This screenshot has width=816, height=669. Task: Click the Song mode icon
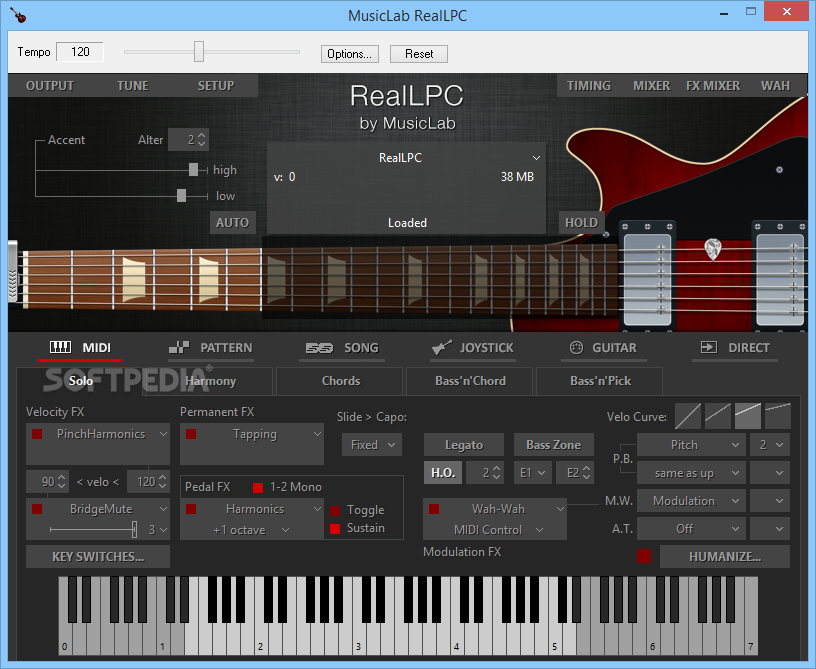tap(319, 348)
